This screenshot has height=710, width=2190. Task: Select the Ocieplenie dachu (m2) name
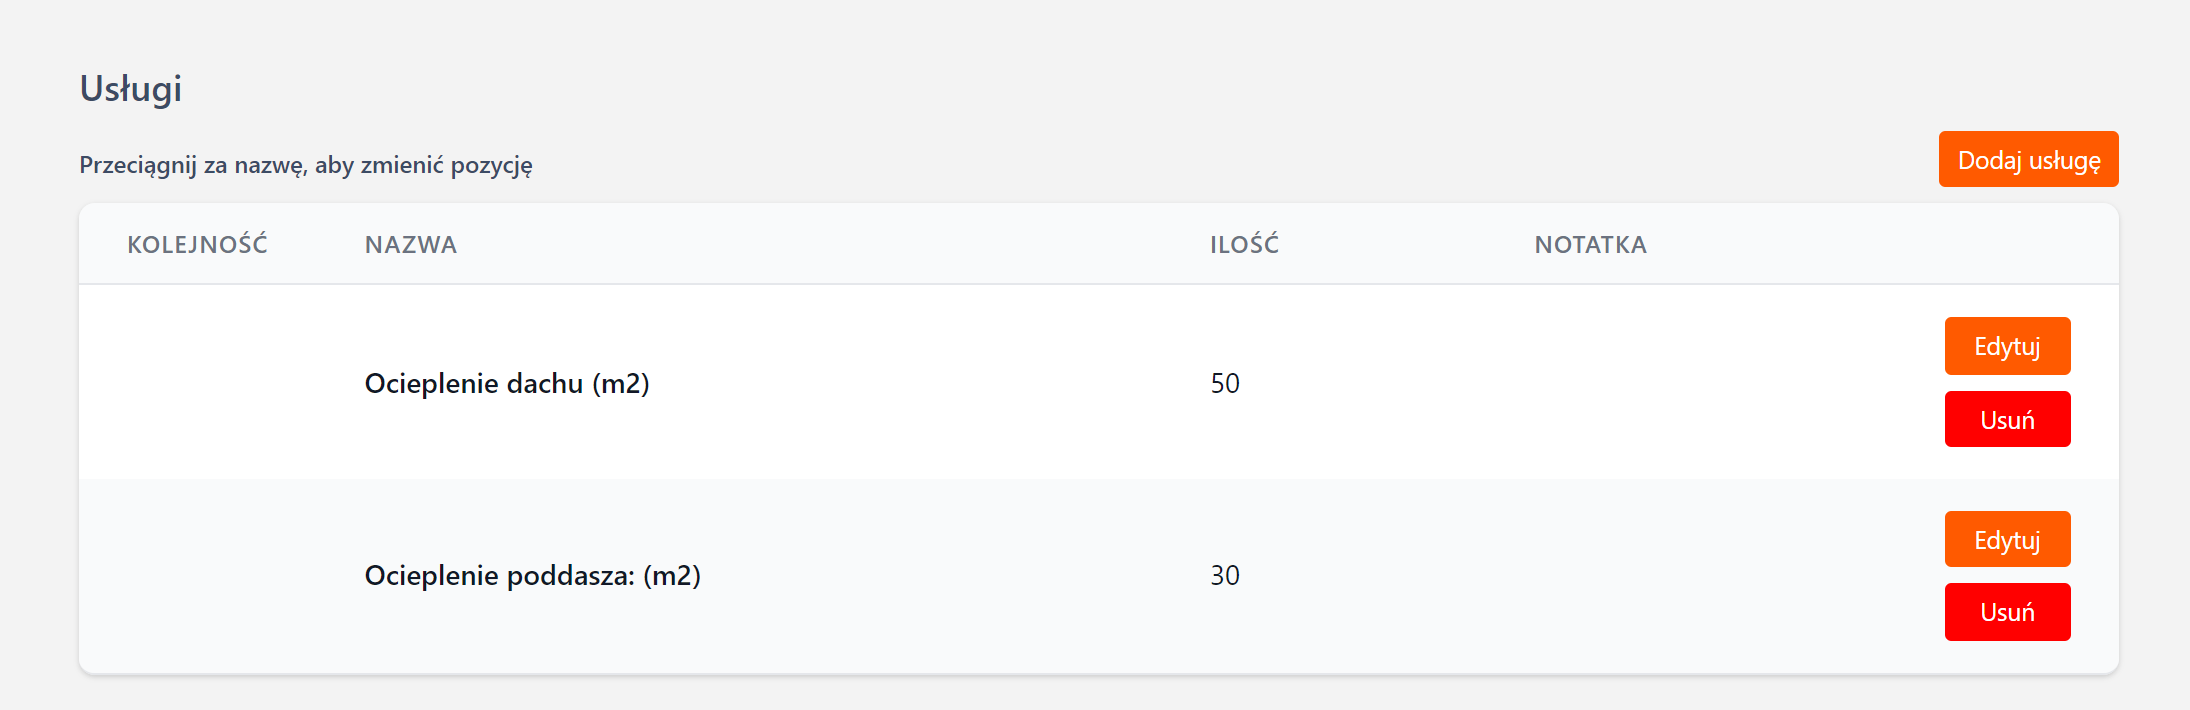(x=507, y=383)
